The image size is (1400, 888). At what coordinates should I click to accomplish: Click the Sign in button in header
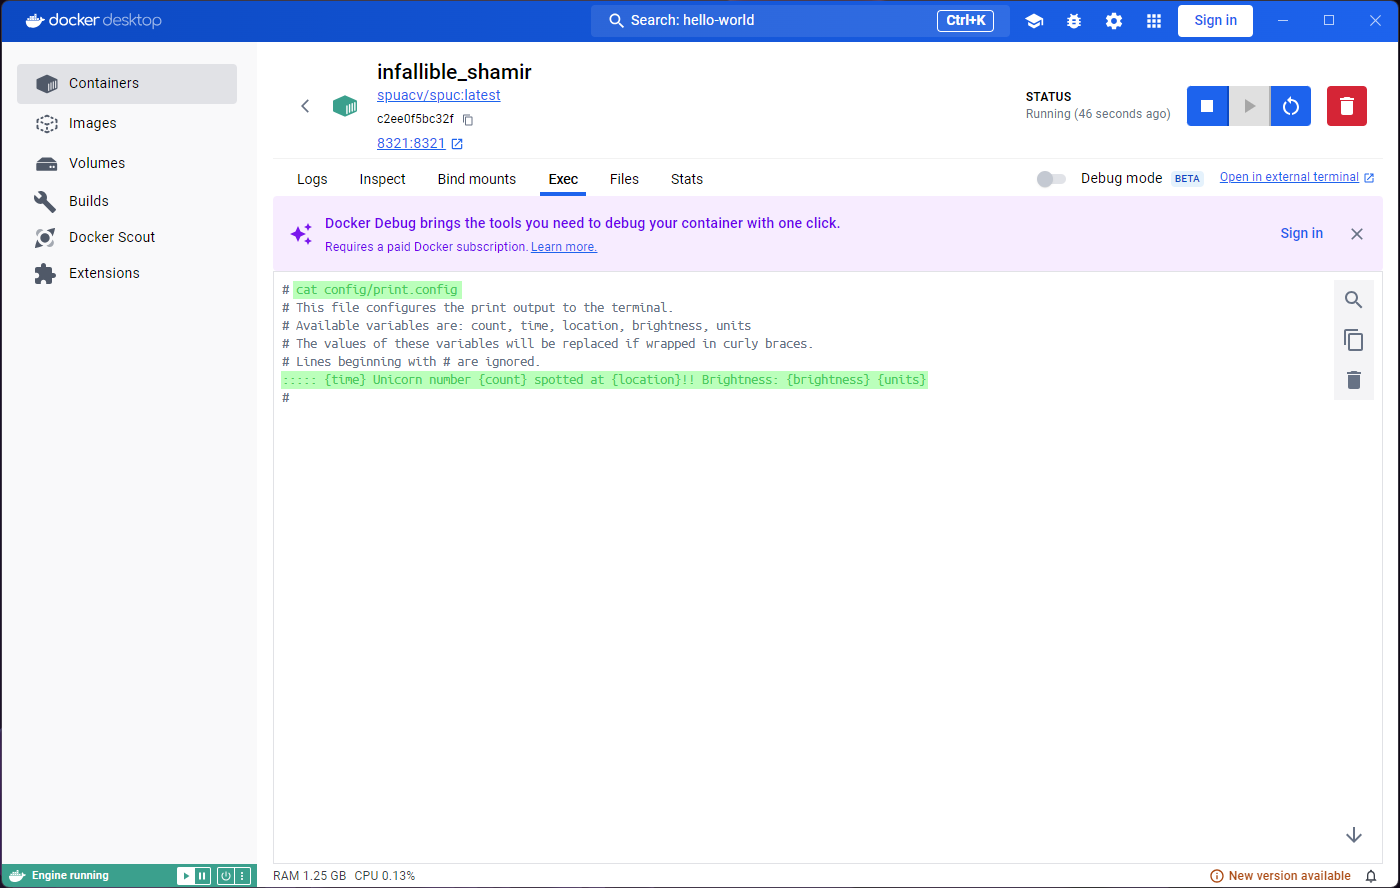tap(1215, 20)
